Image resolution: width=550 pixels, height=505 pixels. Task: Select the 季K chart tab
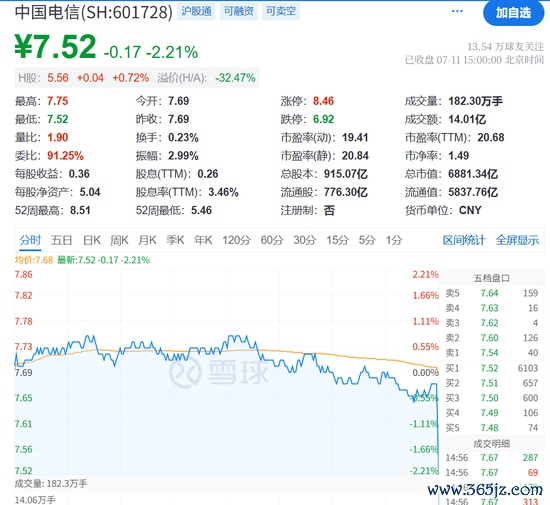coord(175,240)
